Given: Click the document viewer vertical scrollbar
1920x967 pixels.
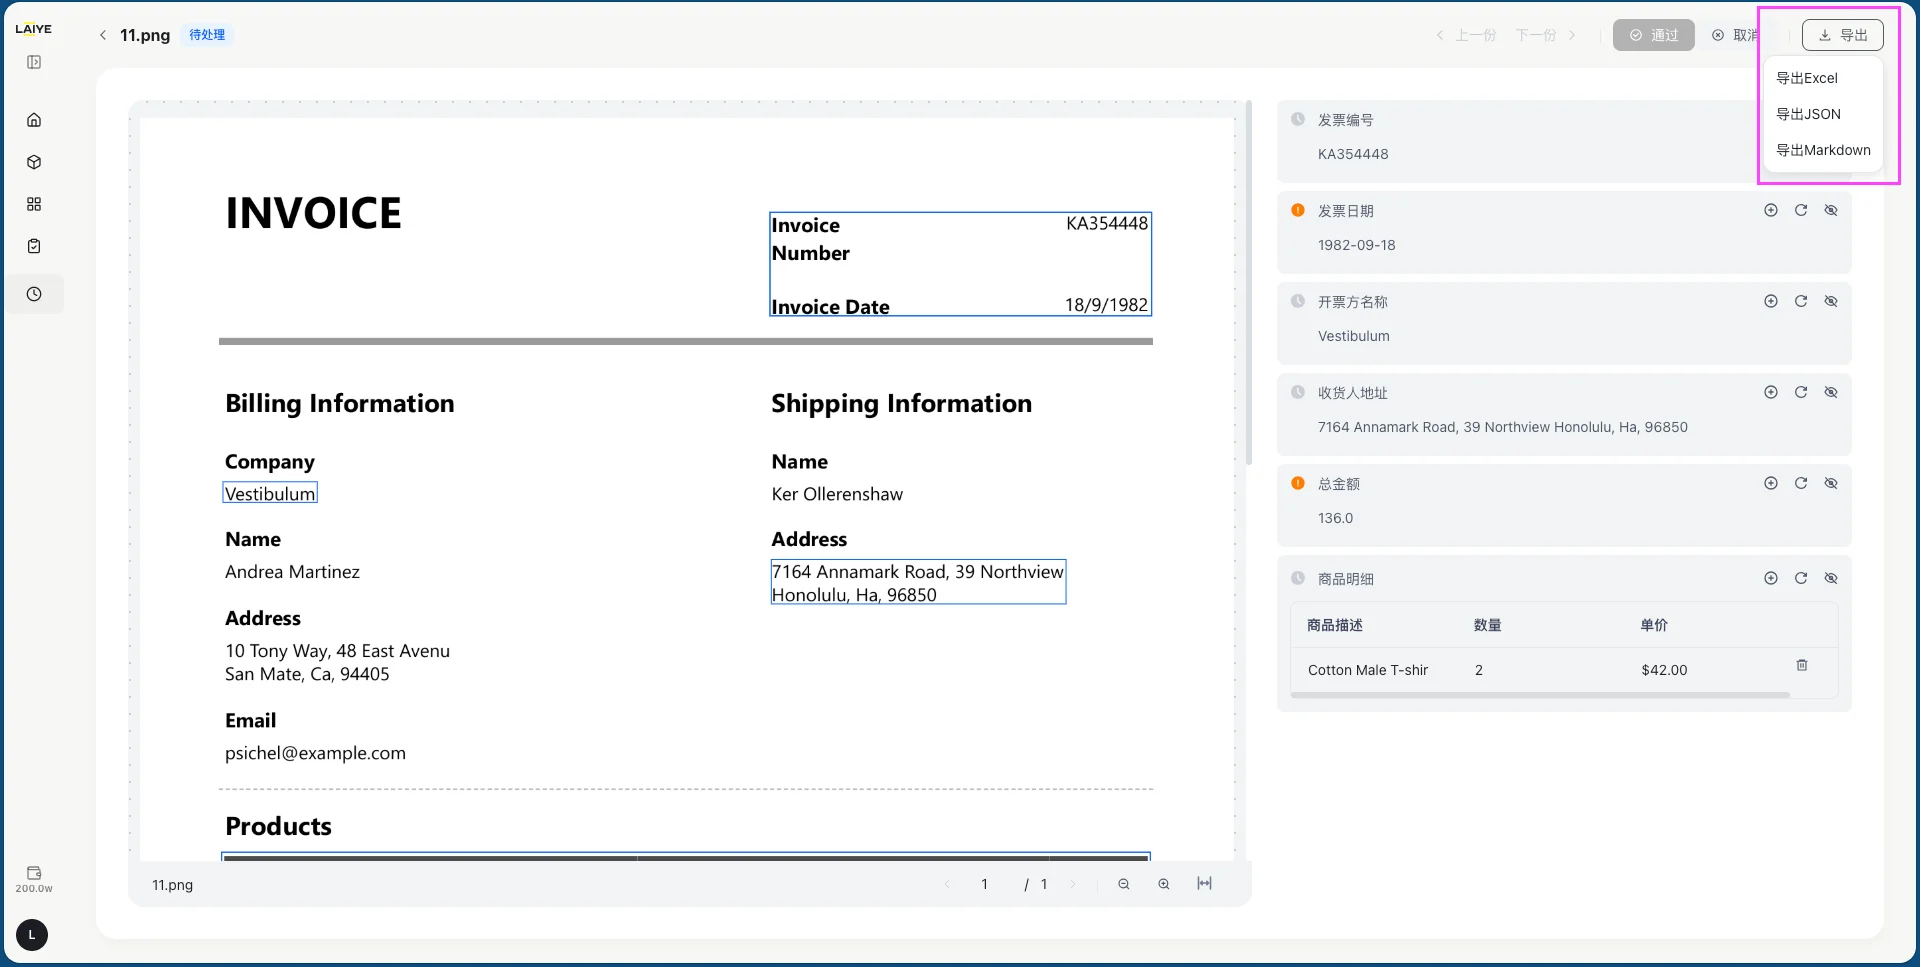Looking at the screenshot, I should (x=1249, y=283).
